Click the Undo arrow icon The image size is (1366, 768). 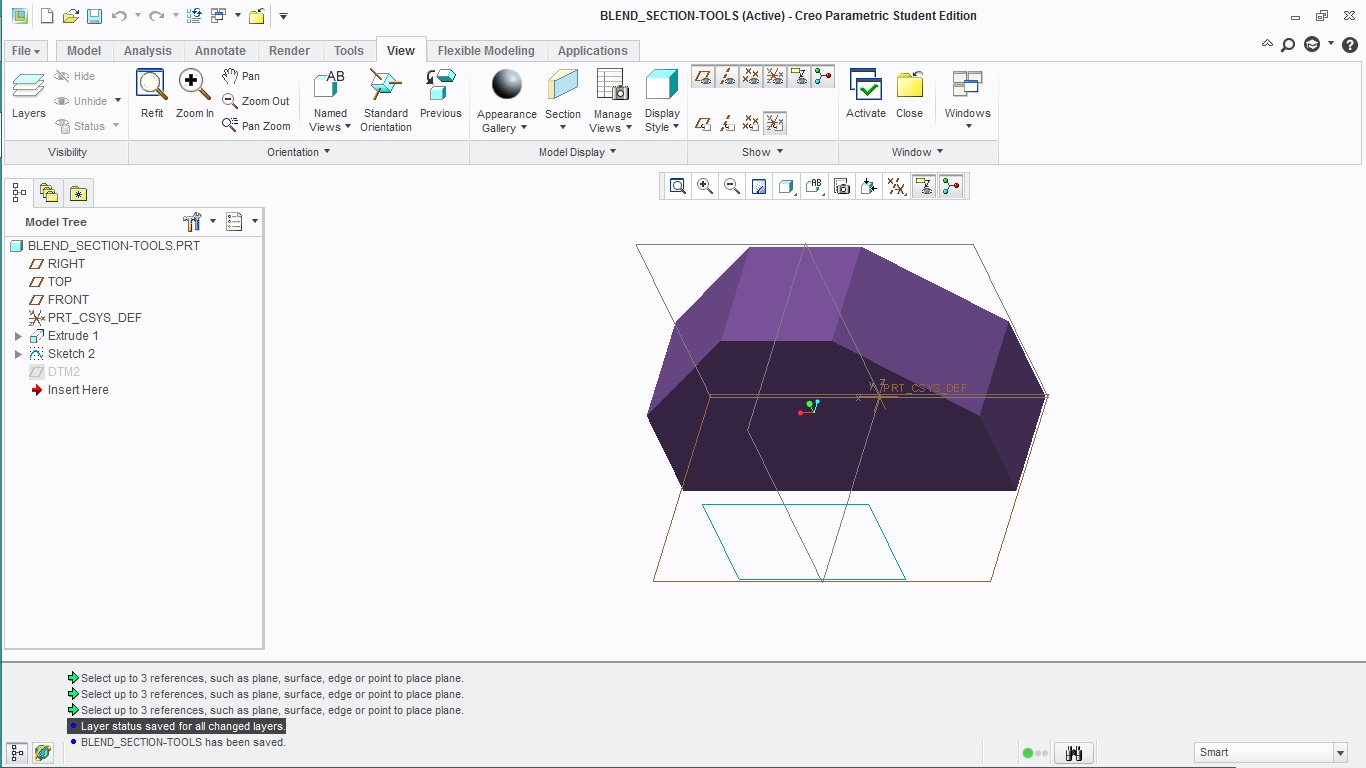point(119,16)
